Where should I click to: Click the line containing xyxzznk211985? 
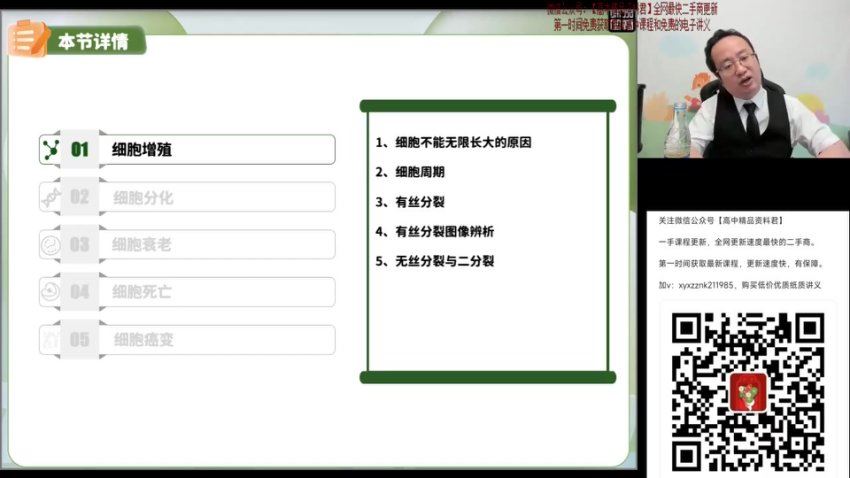(739, 285)
